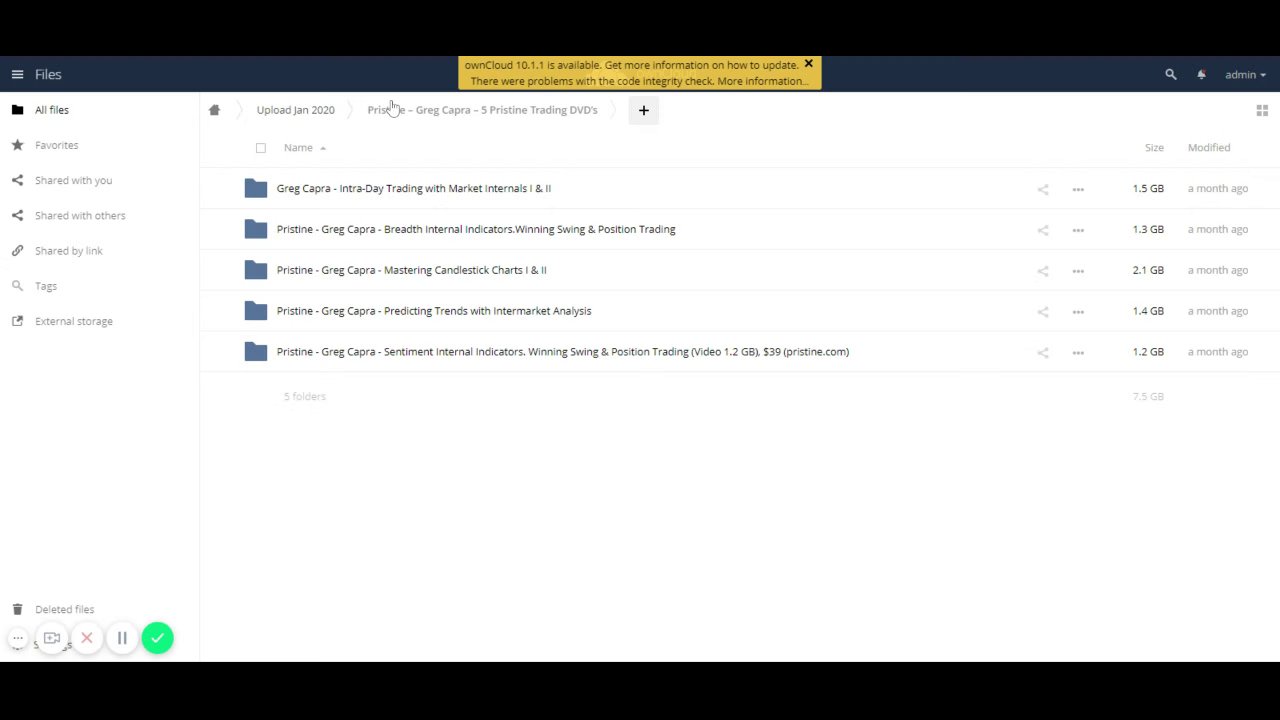Click the Favorites star icon
1280x720 pixels.
17,145
